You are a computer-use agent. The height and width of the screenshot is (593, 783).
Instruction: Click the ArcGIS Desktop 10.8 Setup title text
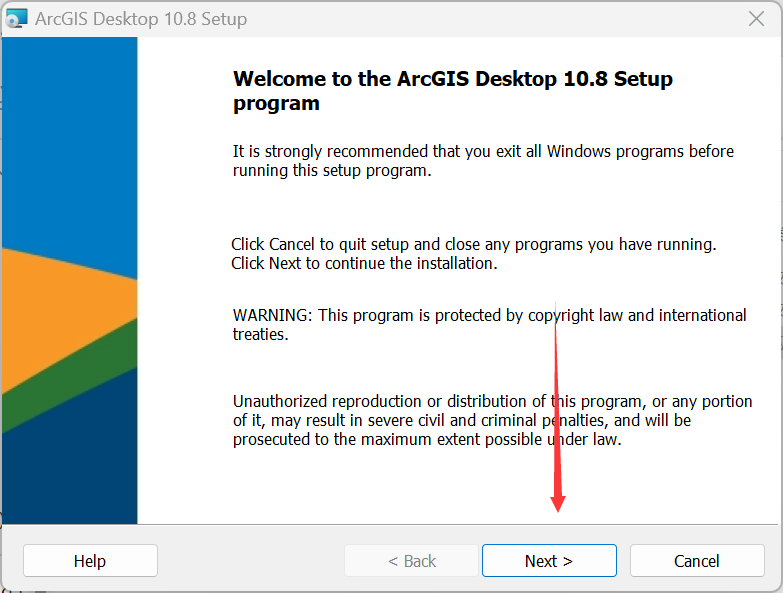point(140,19)
